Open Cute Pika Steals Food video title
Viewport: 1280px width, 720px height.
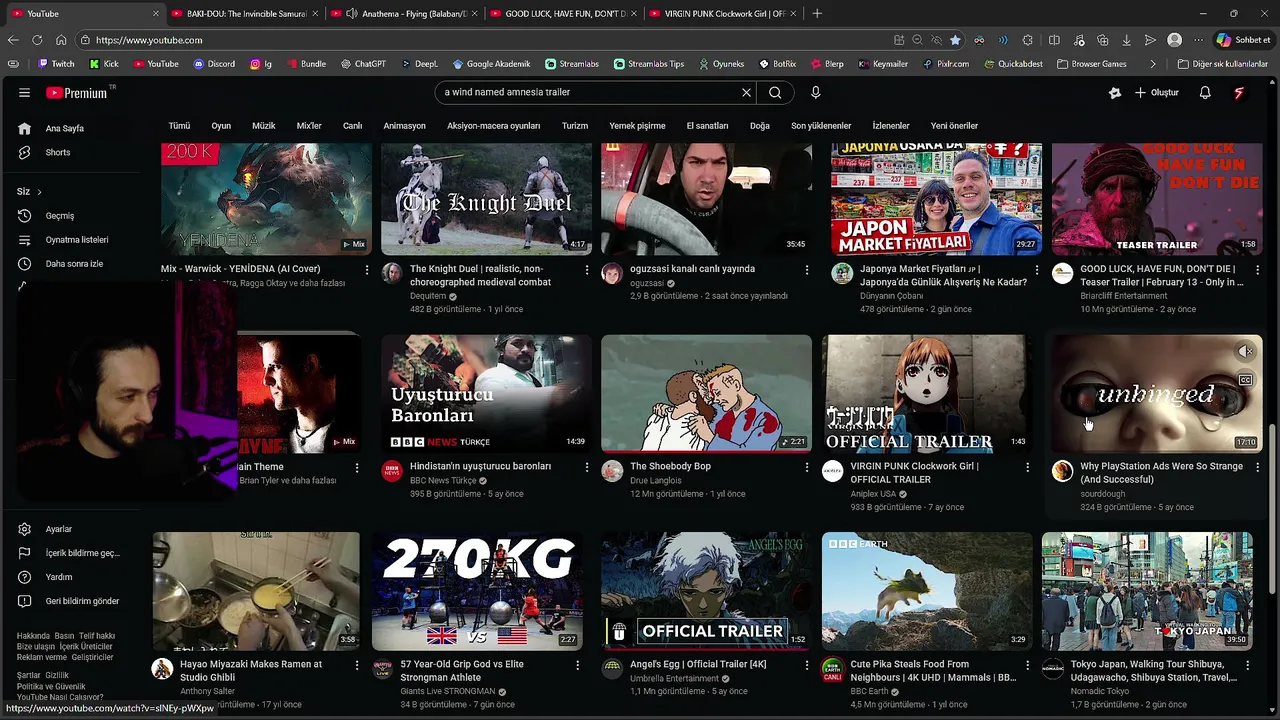(x=933, y=671)
